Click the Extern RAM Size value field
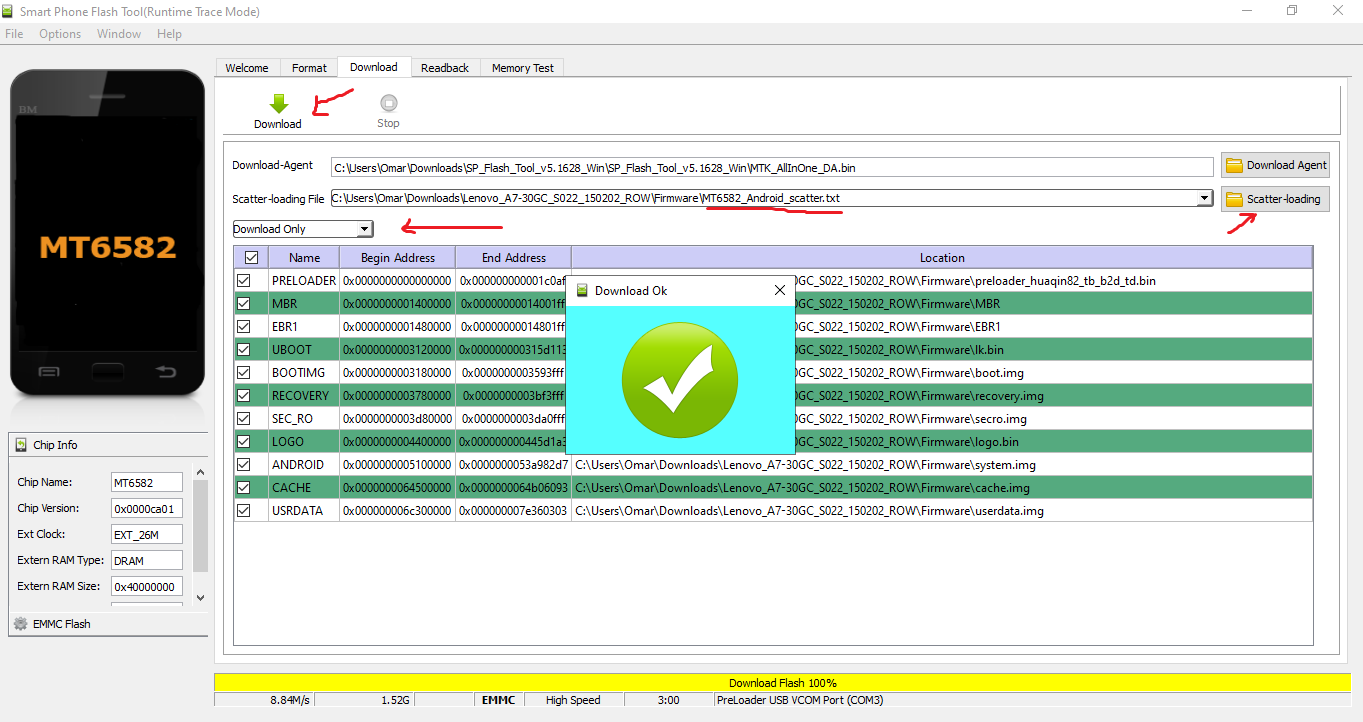 [x=147, y=587]
